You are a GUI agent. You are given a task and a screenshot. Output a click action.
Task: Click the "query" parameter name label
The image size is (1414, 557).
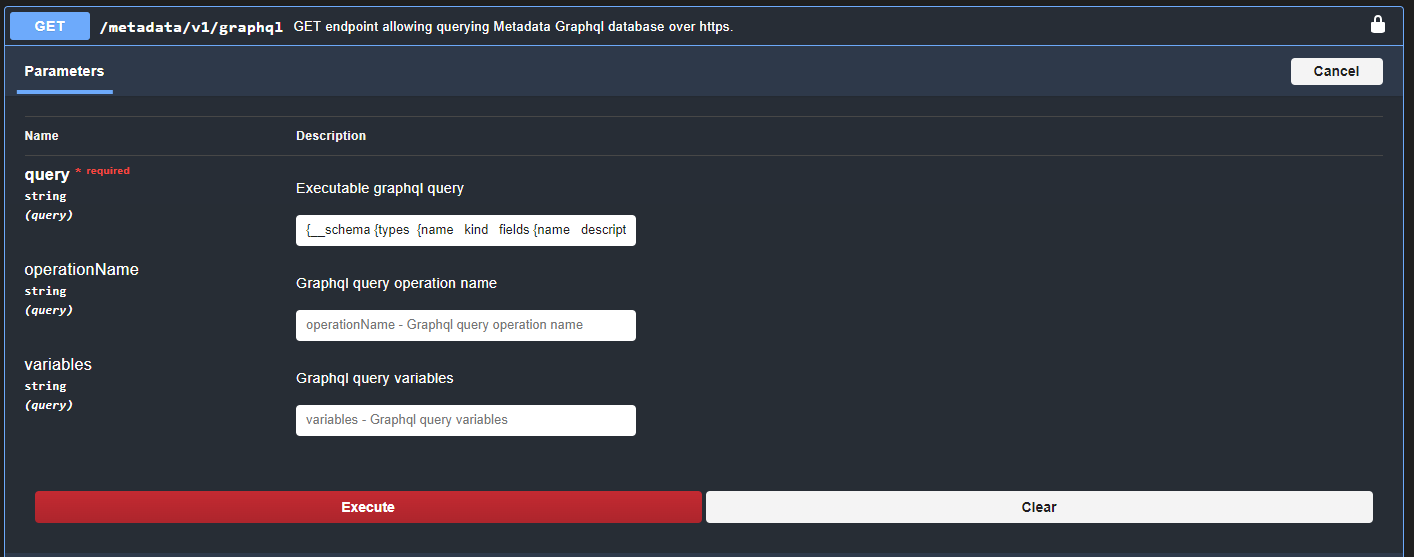47,174
